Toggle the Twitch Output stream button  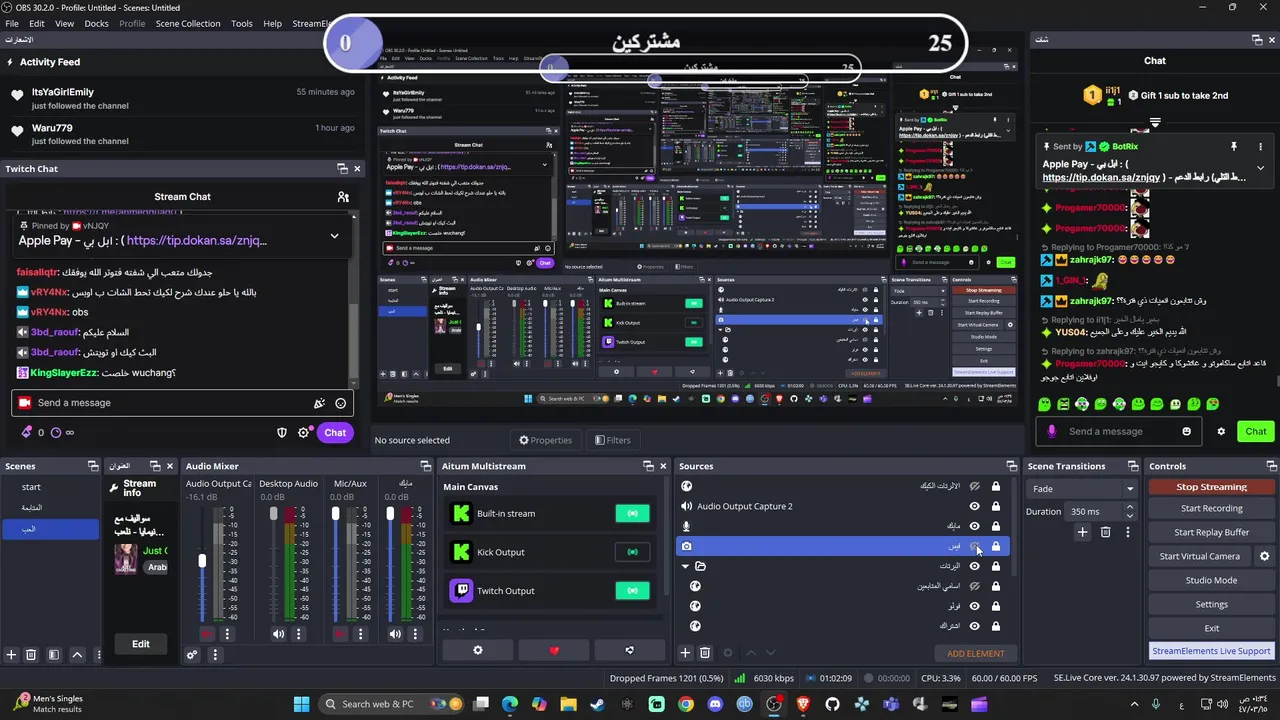pyautogui.click(x=632, y=591)
